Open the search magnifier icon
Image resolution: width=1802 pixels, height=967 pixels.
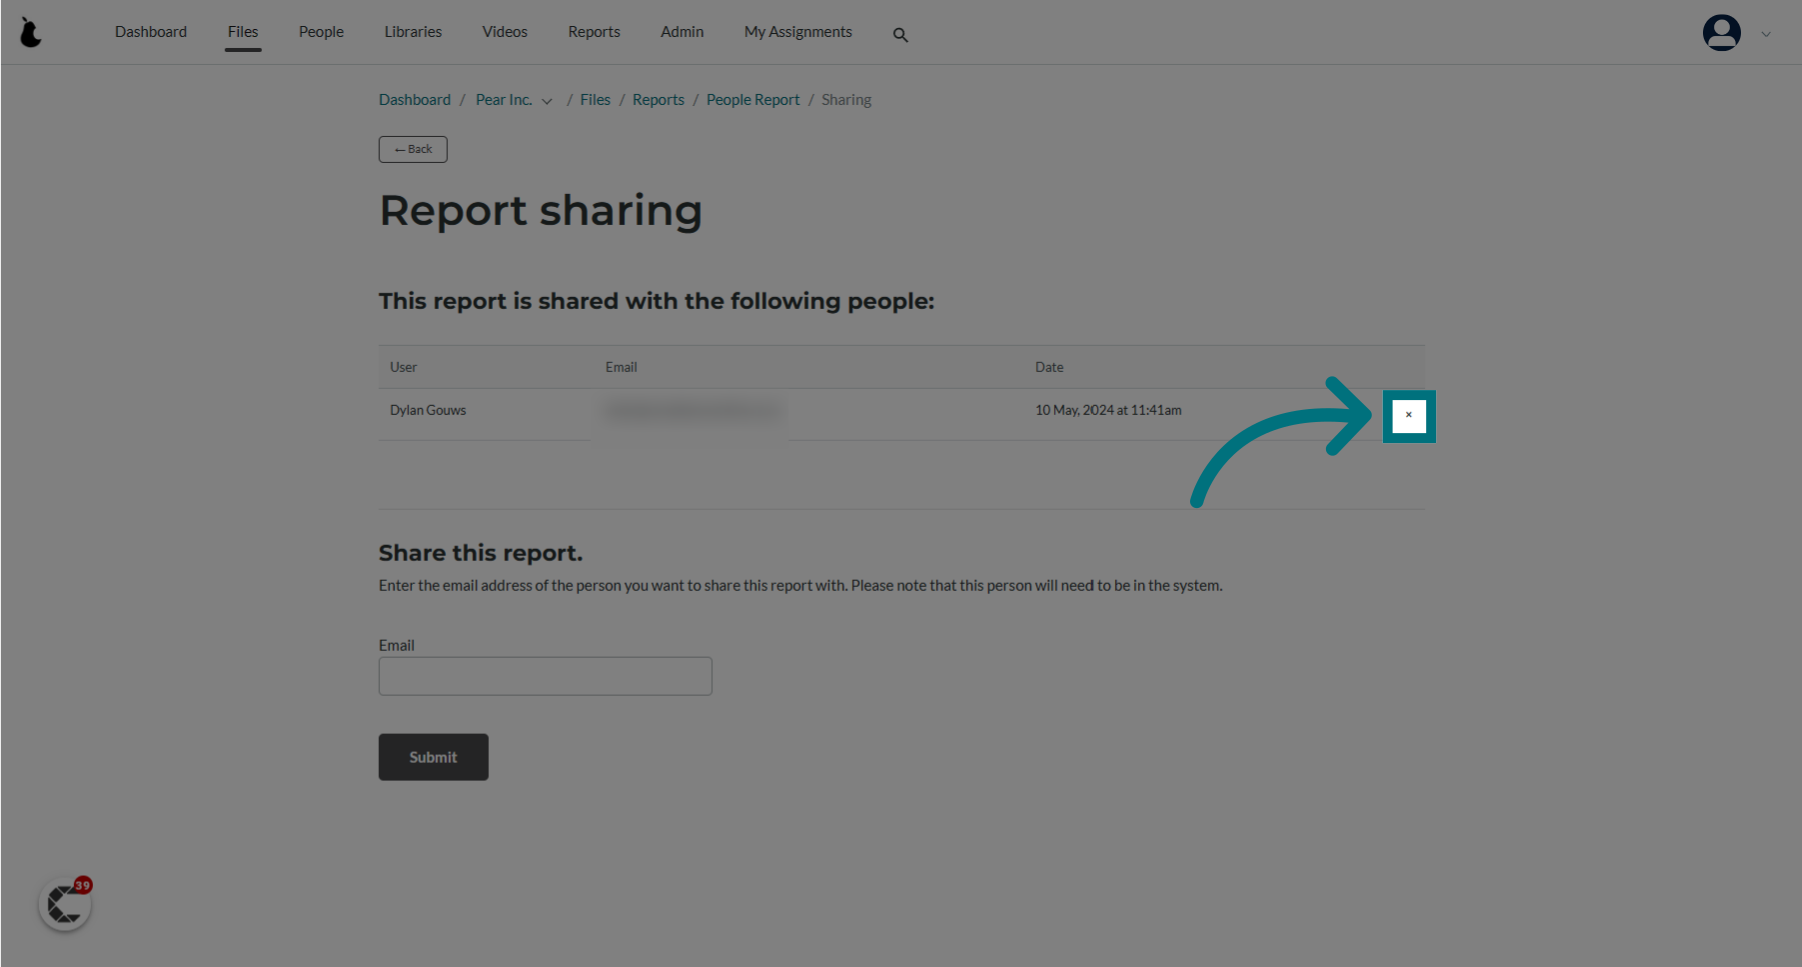point(900,35)
